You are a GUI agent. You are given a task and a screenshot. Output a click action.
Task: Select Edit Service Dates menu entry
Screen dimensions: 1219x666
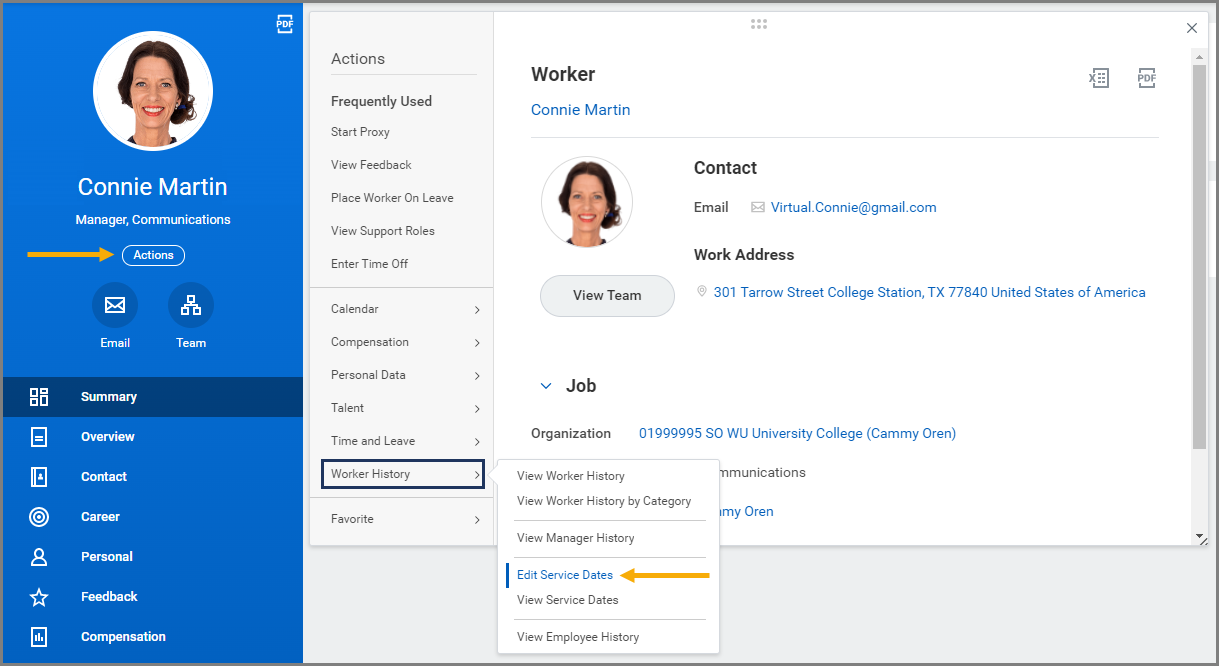coord(565,575)
